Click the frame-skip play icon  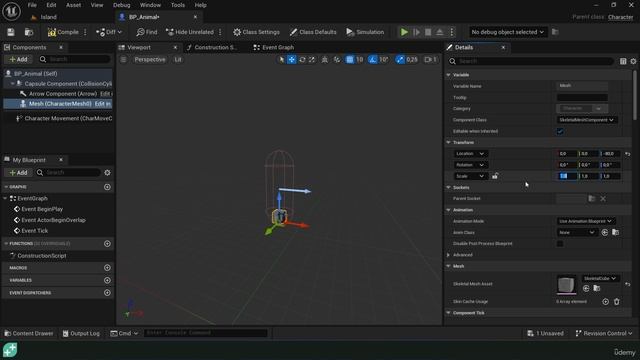point(416,32)
